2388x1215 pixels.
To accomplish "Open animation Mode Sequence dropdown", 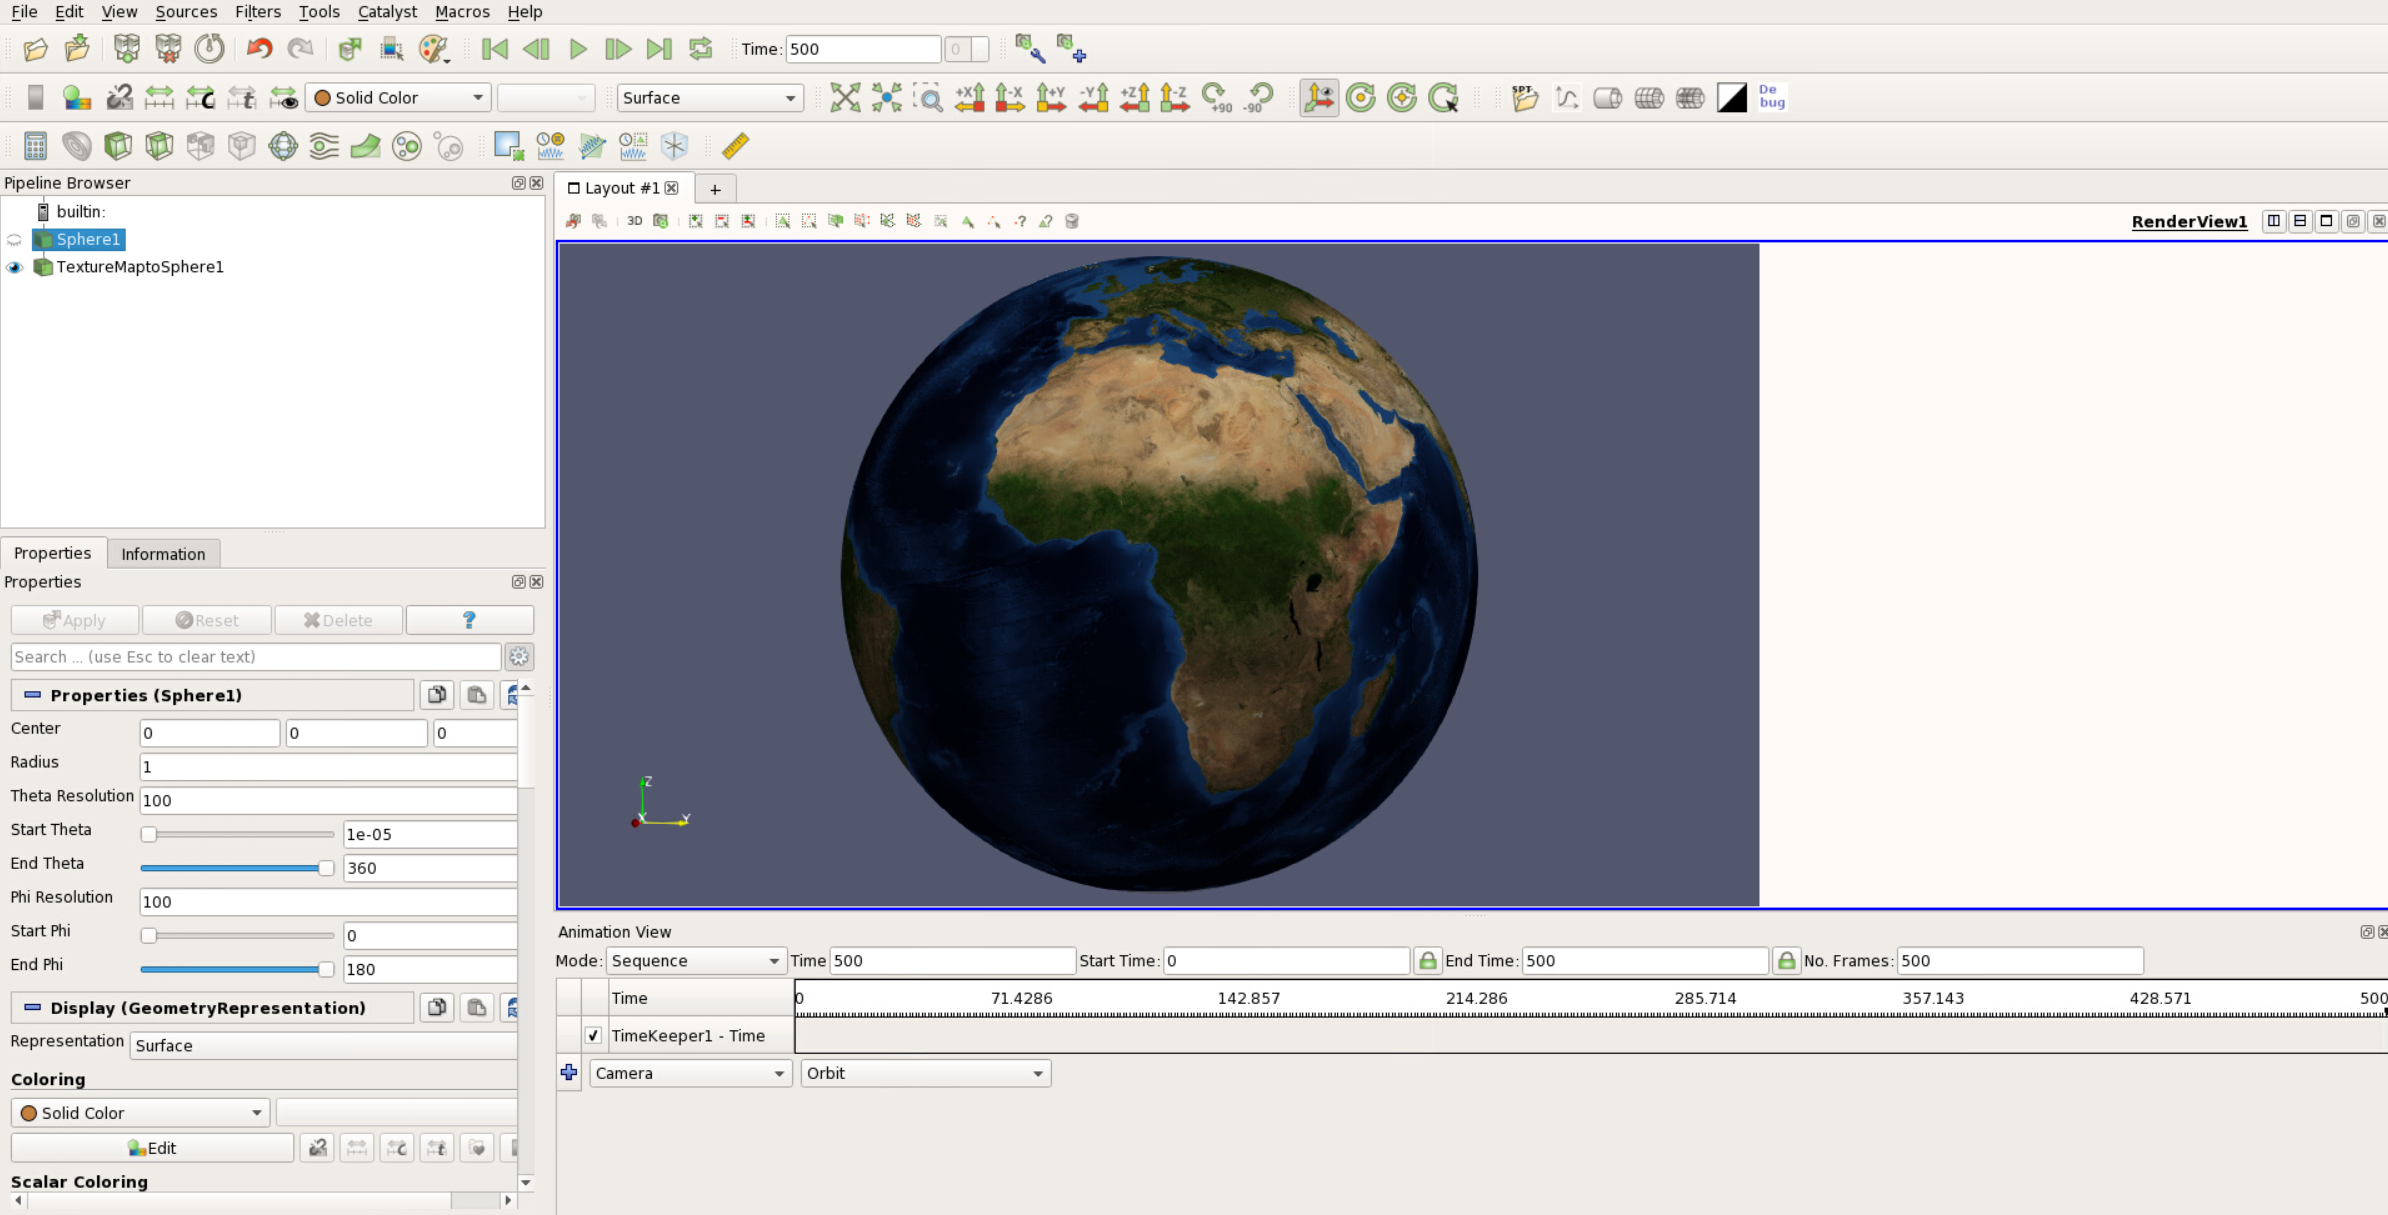I will tap(696, 961).
